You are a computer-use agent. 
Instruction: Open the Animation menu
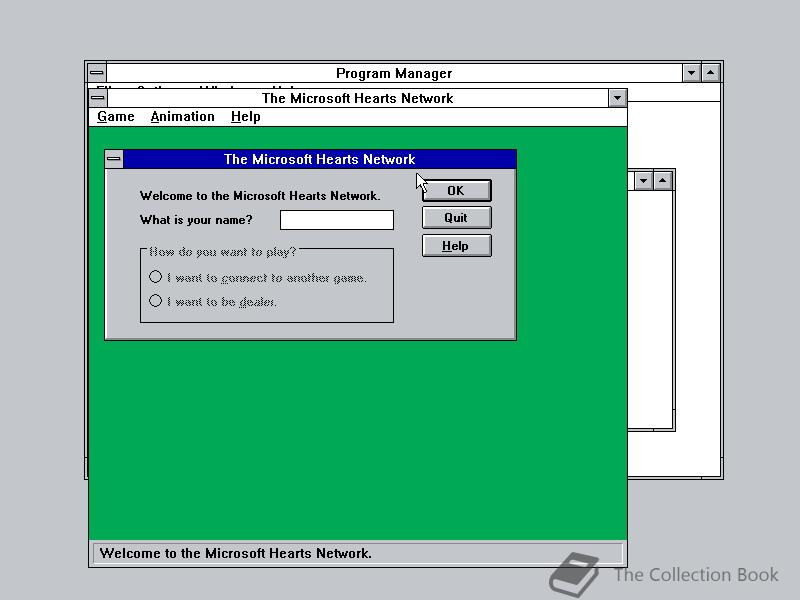pyautogui.click(x=183, y=117)
